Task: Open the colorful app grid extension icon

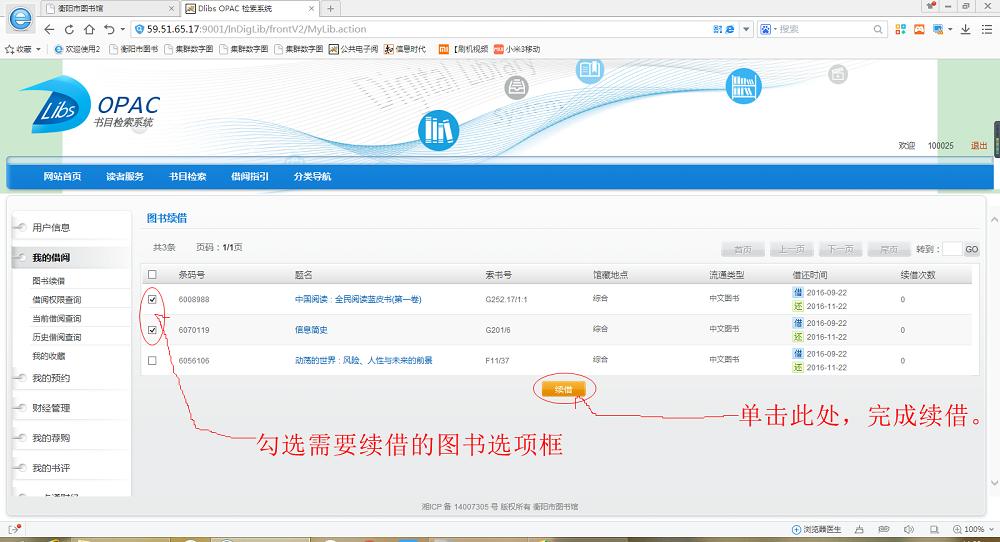Action: point(901,29)
